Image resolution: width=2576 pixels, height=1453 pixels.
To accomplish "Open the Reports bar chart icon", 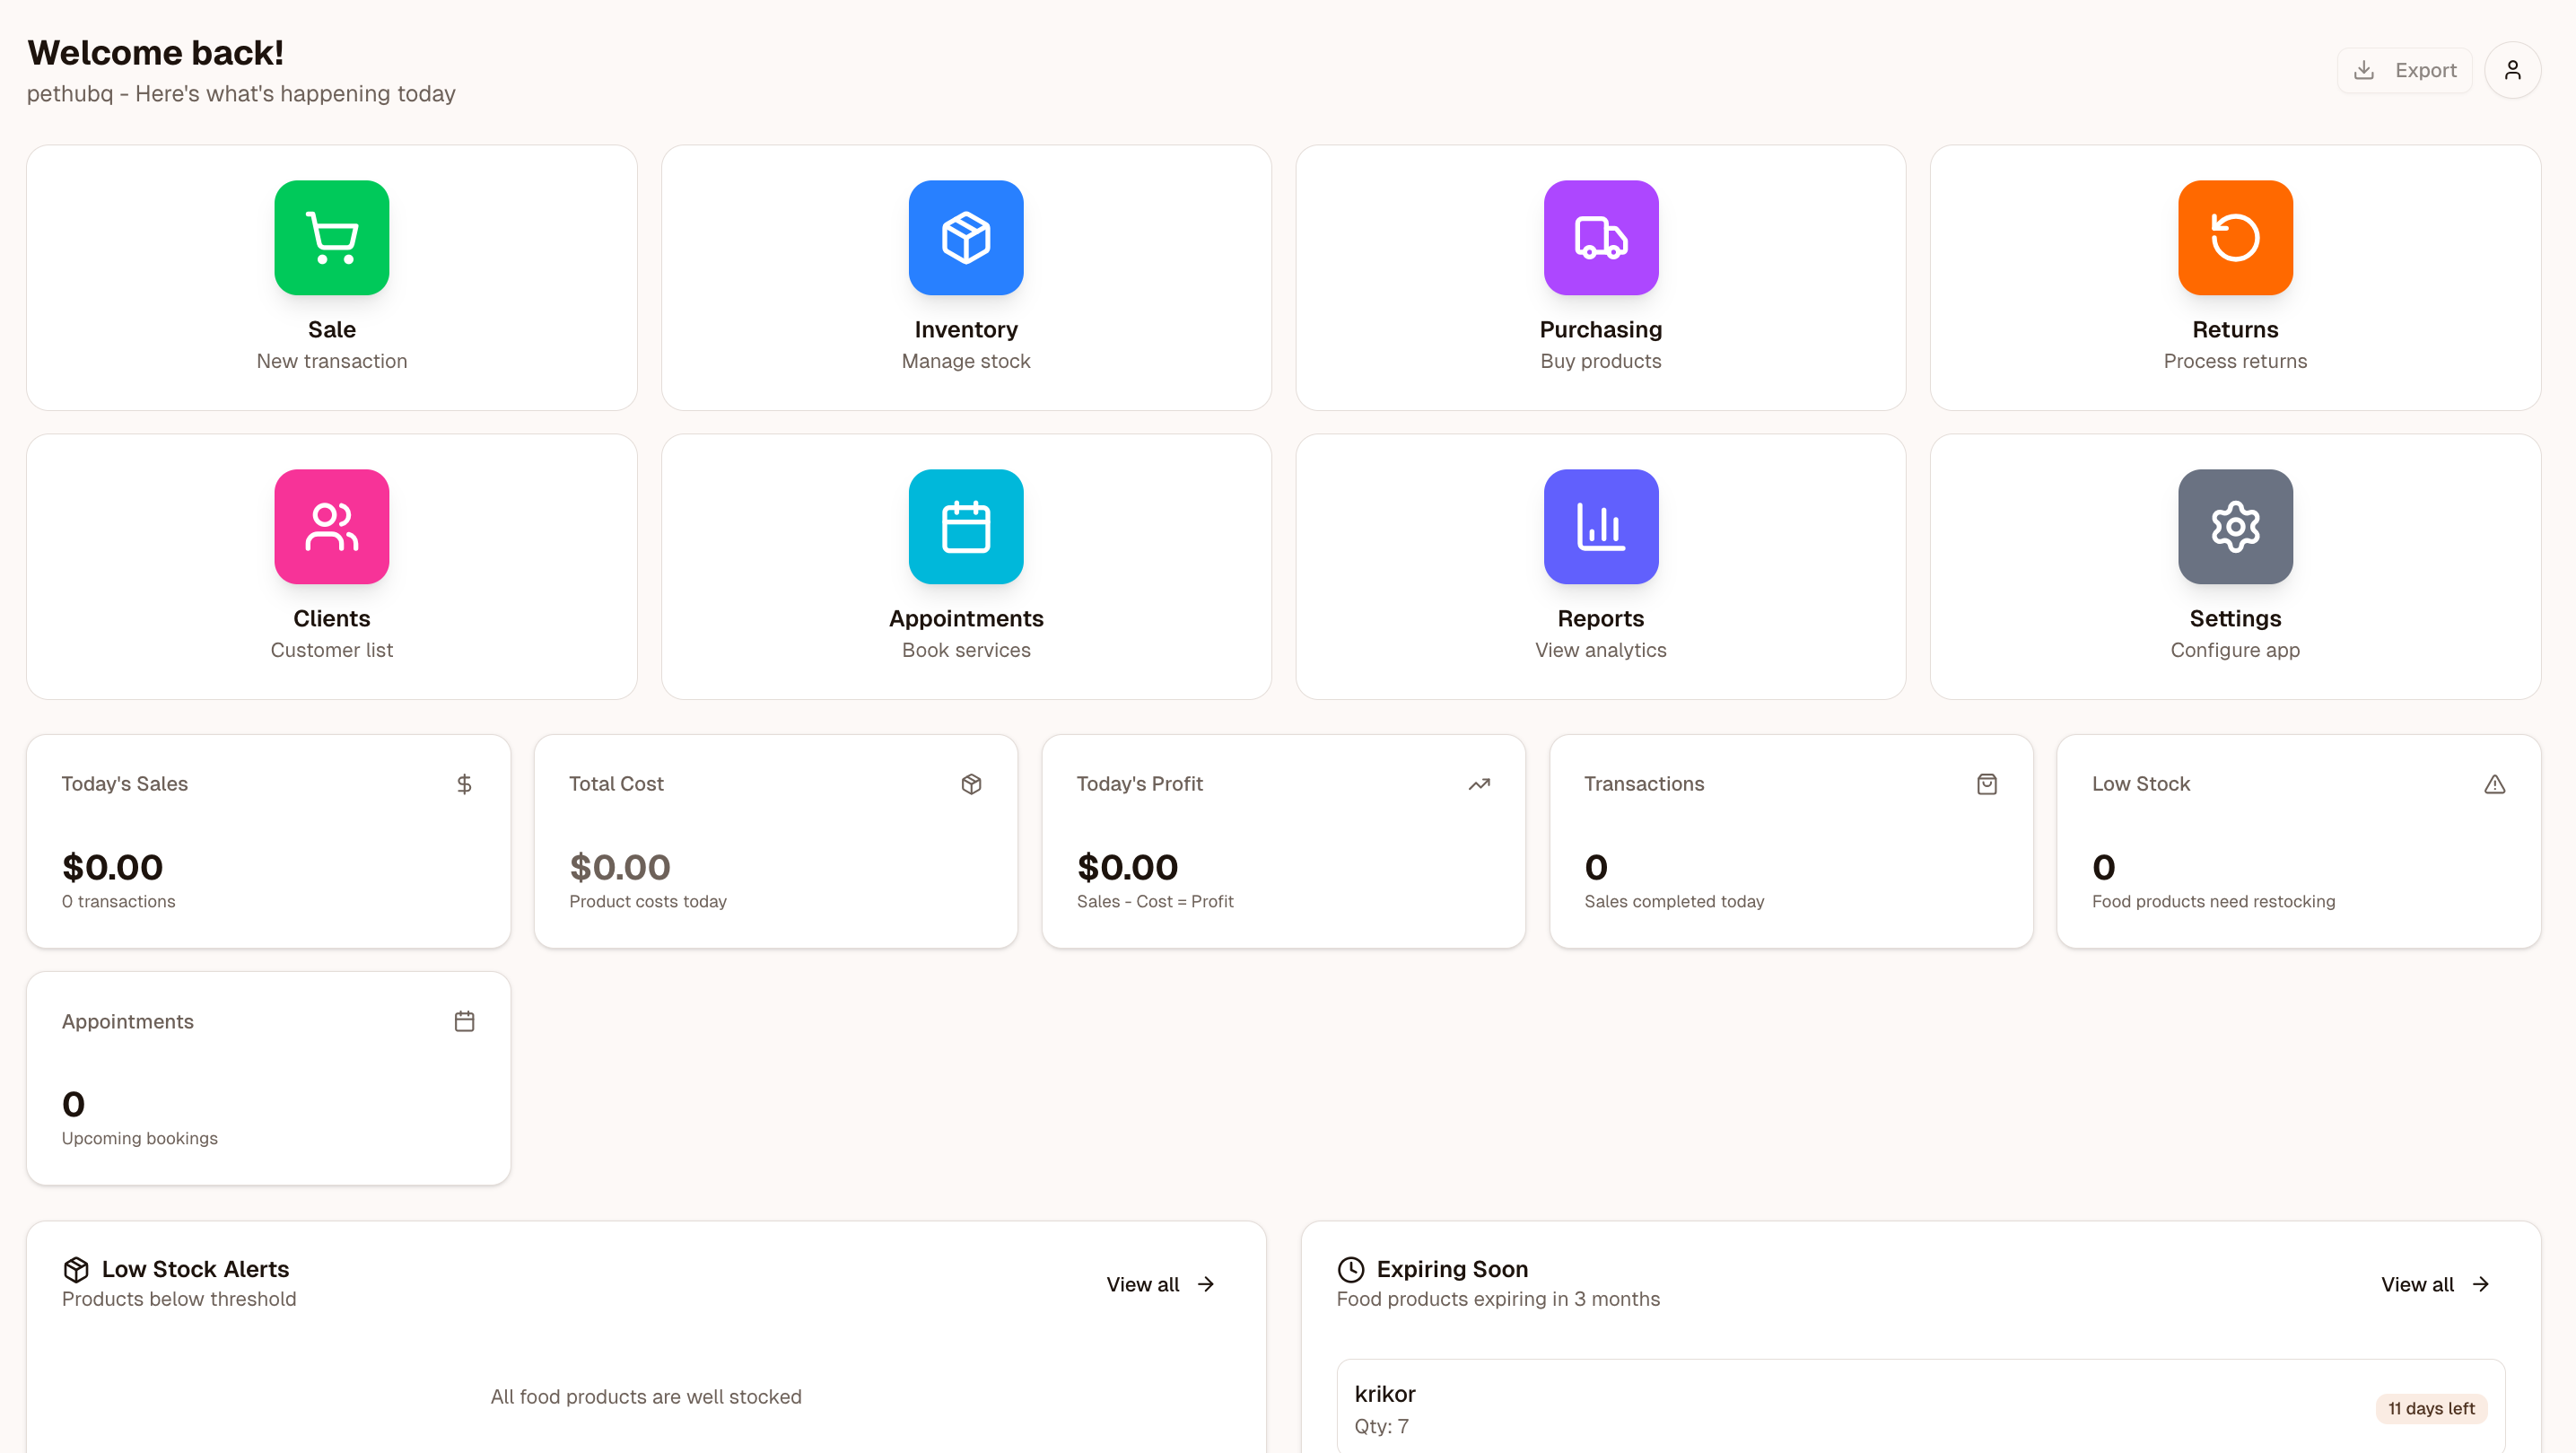I will point(1600,526).
